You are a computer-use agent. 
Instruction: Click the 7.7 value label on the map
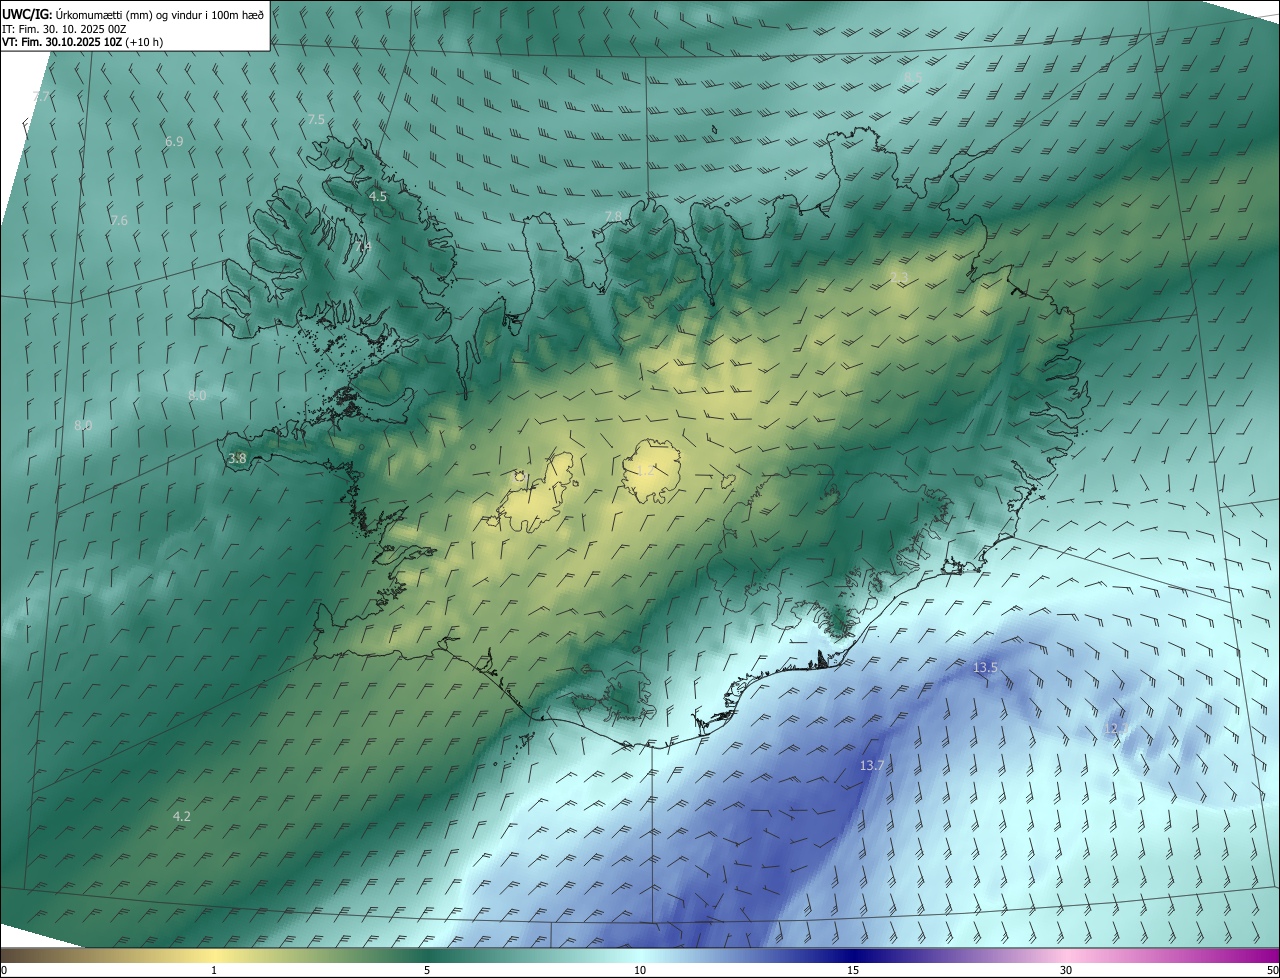pyautogui.click(x=41, y=96)
